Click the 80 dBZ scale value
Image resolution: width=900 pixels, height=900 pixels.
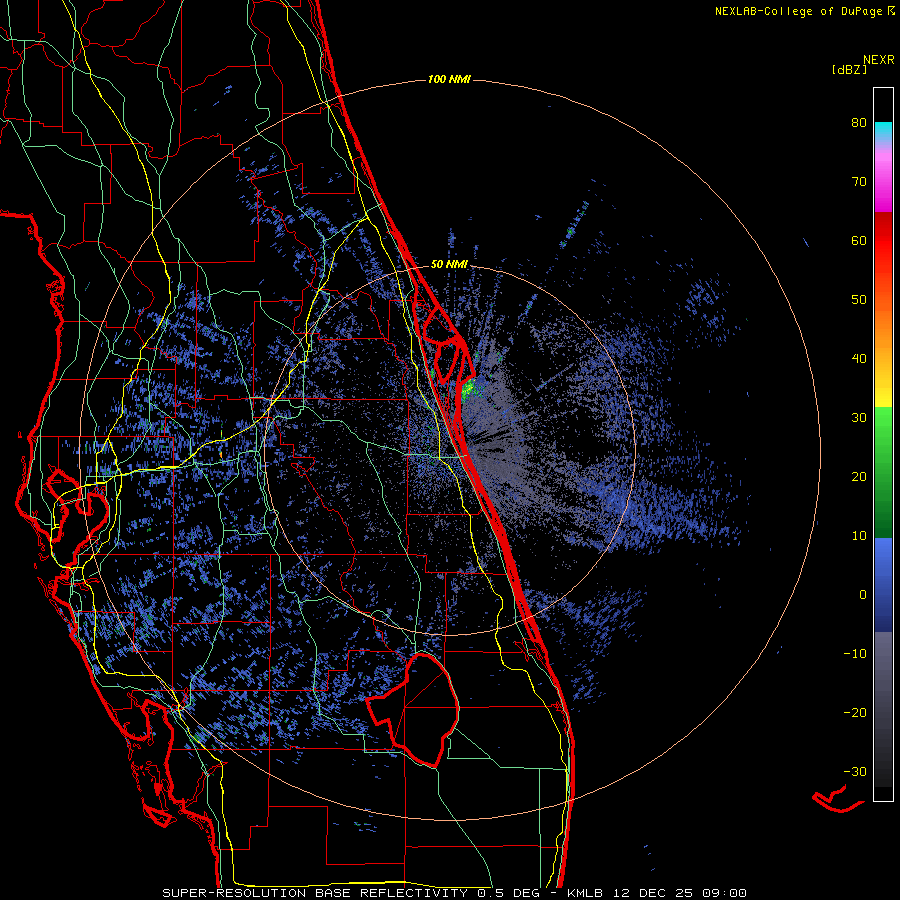pyautogui.click(x=859, y=122)
